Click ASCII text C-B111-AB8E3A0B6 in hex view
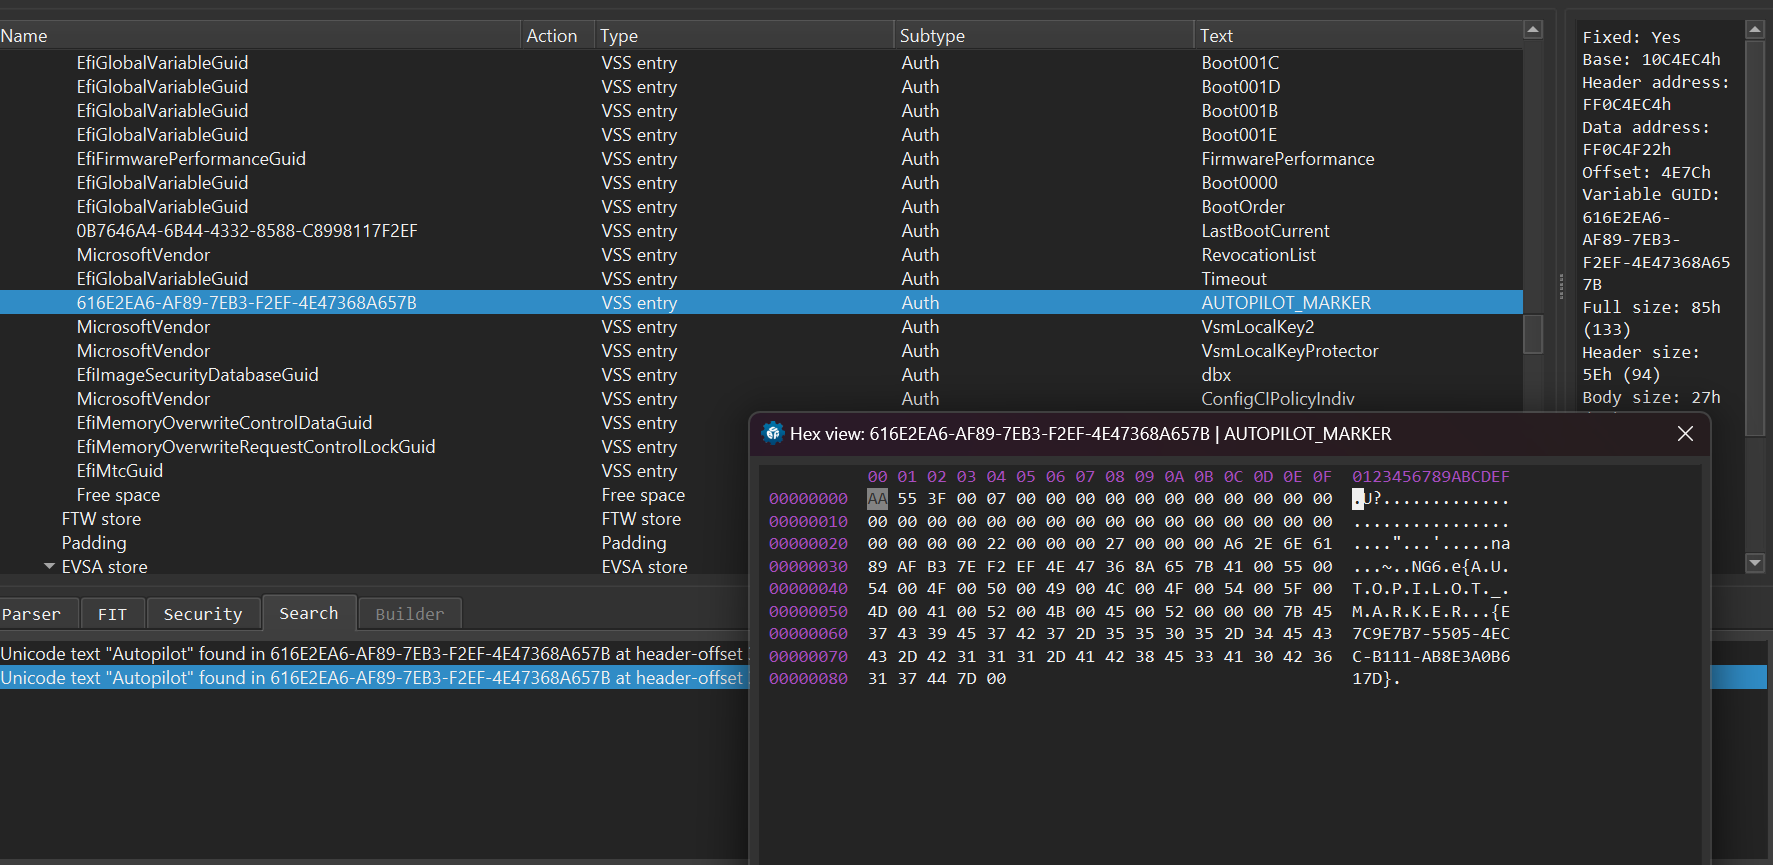1773x865 pixels. tap(1431, 656)
